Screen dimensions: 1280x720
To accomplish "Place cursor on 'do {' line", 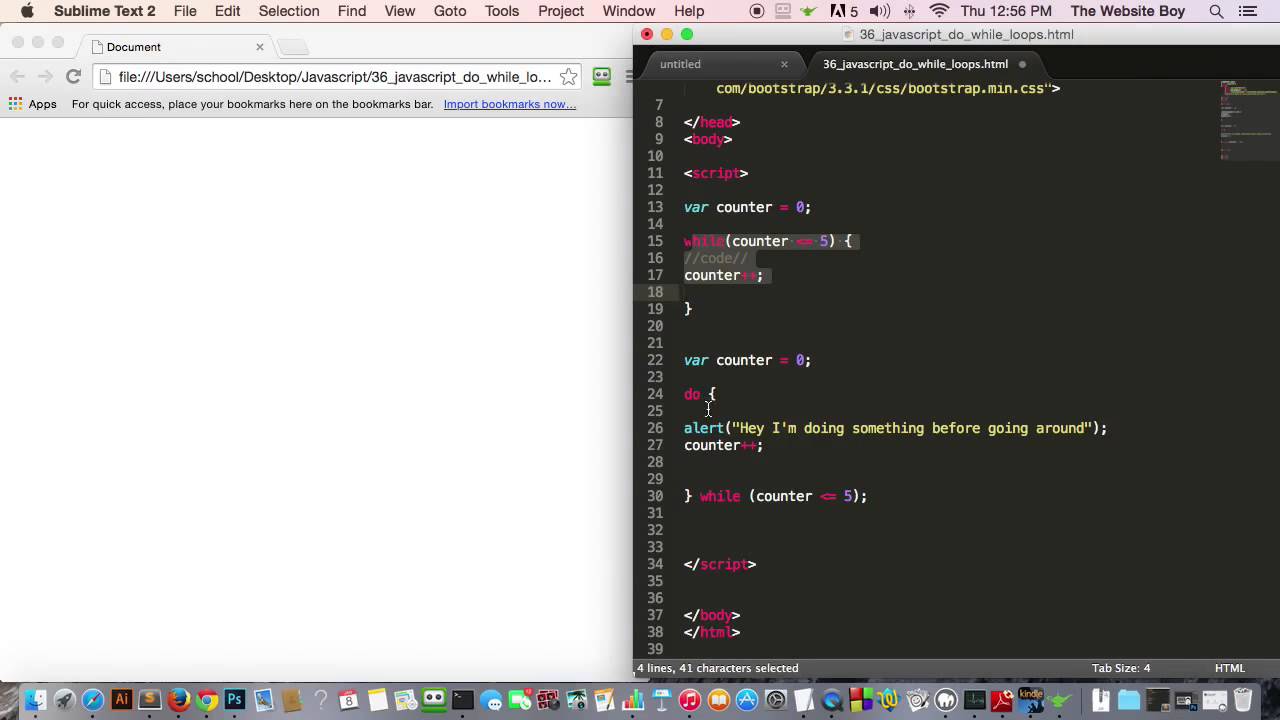I will [700, 394].
